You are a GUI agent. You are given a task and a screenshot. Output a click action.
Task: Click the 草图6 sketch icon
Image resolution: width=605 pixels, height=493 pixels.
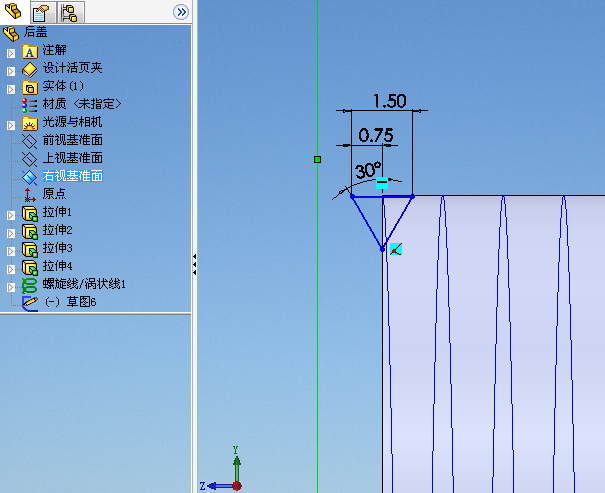(x=30, y=302)
